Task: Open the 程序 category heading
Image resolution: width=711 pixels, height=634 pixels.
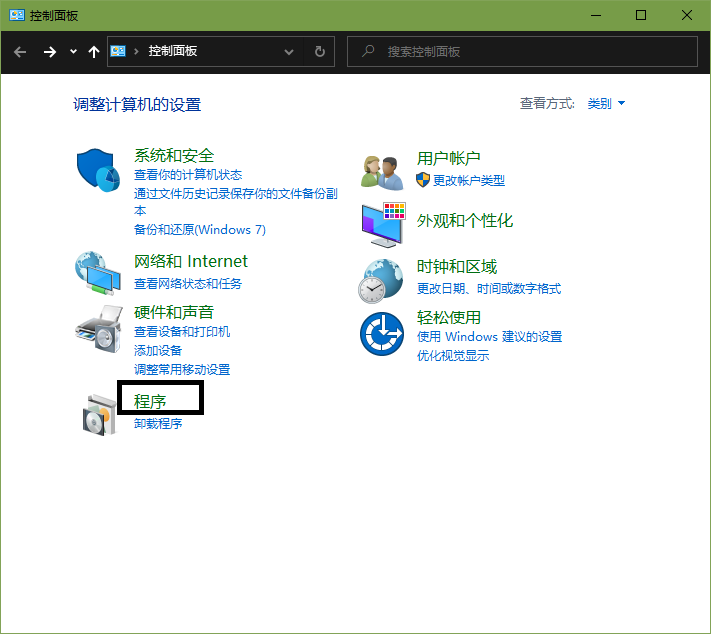Action: tap(150, 401)
